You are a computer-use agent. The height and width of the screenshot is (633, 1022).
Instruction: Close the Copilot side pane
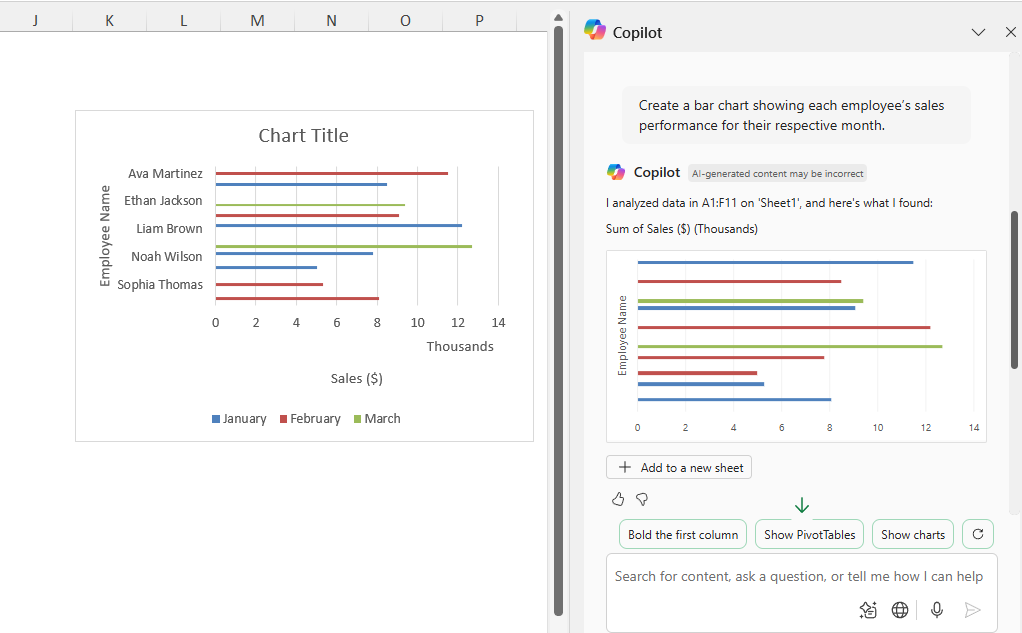pos(1010,32)
